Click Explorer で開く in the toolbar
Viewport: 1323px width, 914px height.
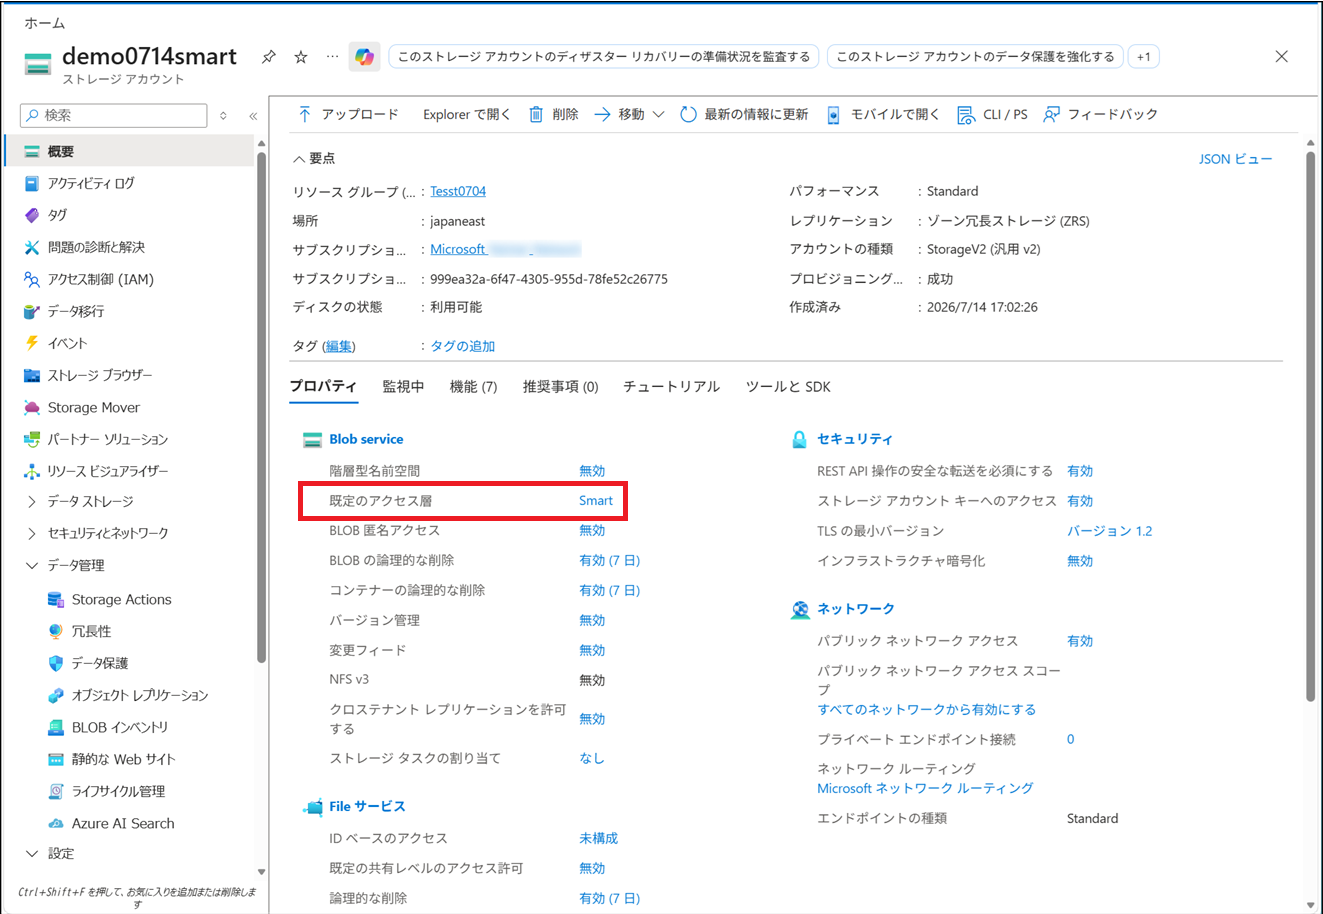point(466,114)
